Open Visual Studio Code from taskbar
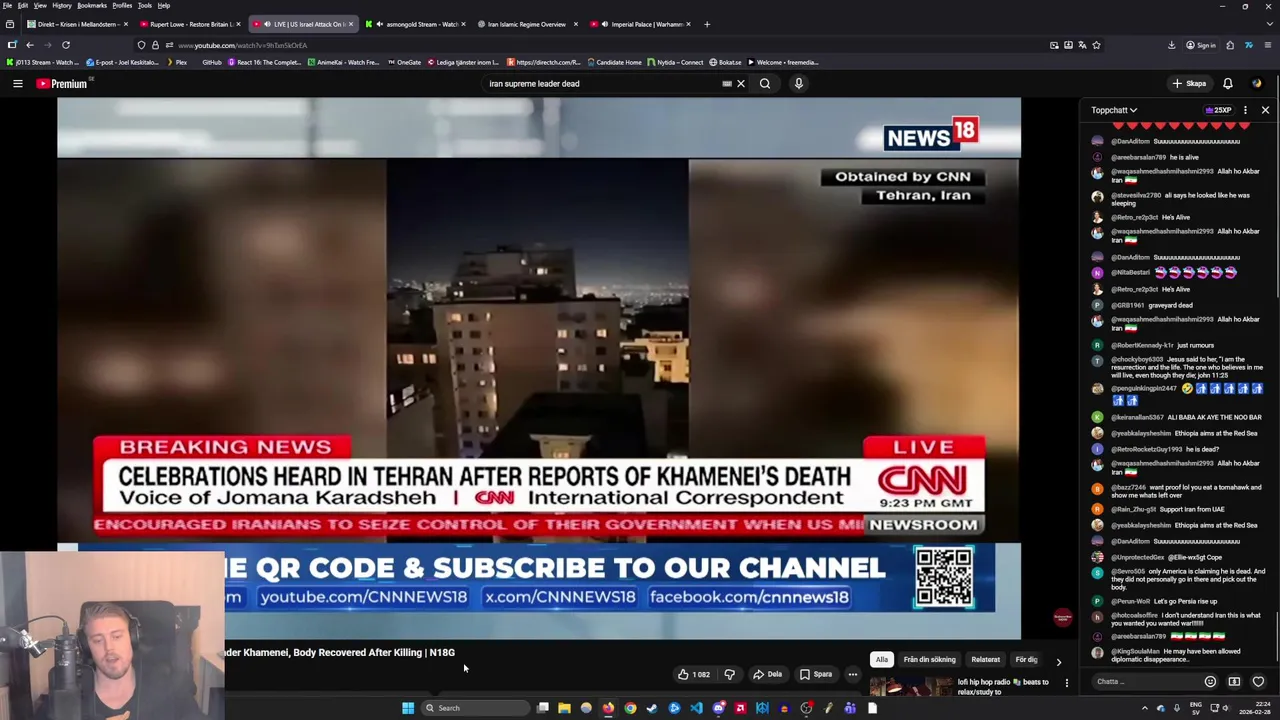The width and height of the screenshot is (1280, 720). (x=696, y=708)
